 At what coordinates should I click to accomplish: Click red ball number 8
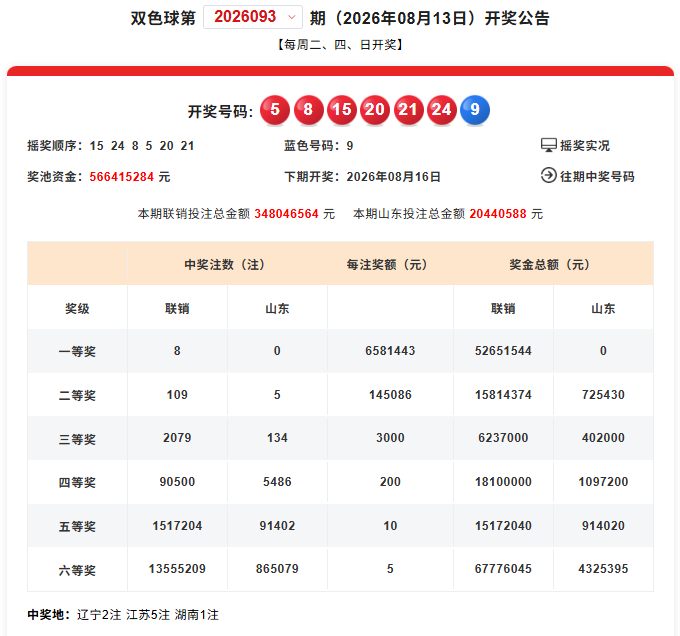pyautogui.click(x=308, y=110)
